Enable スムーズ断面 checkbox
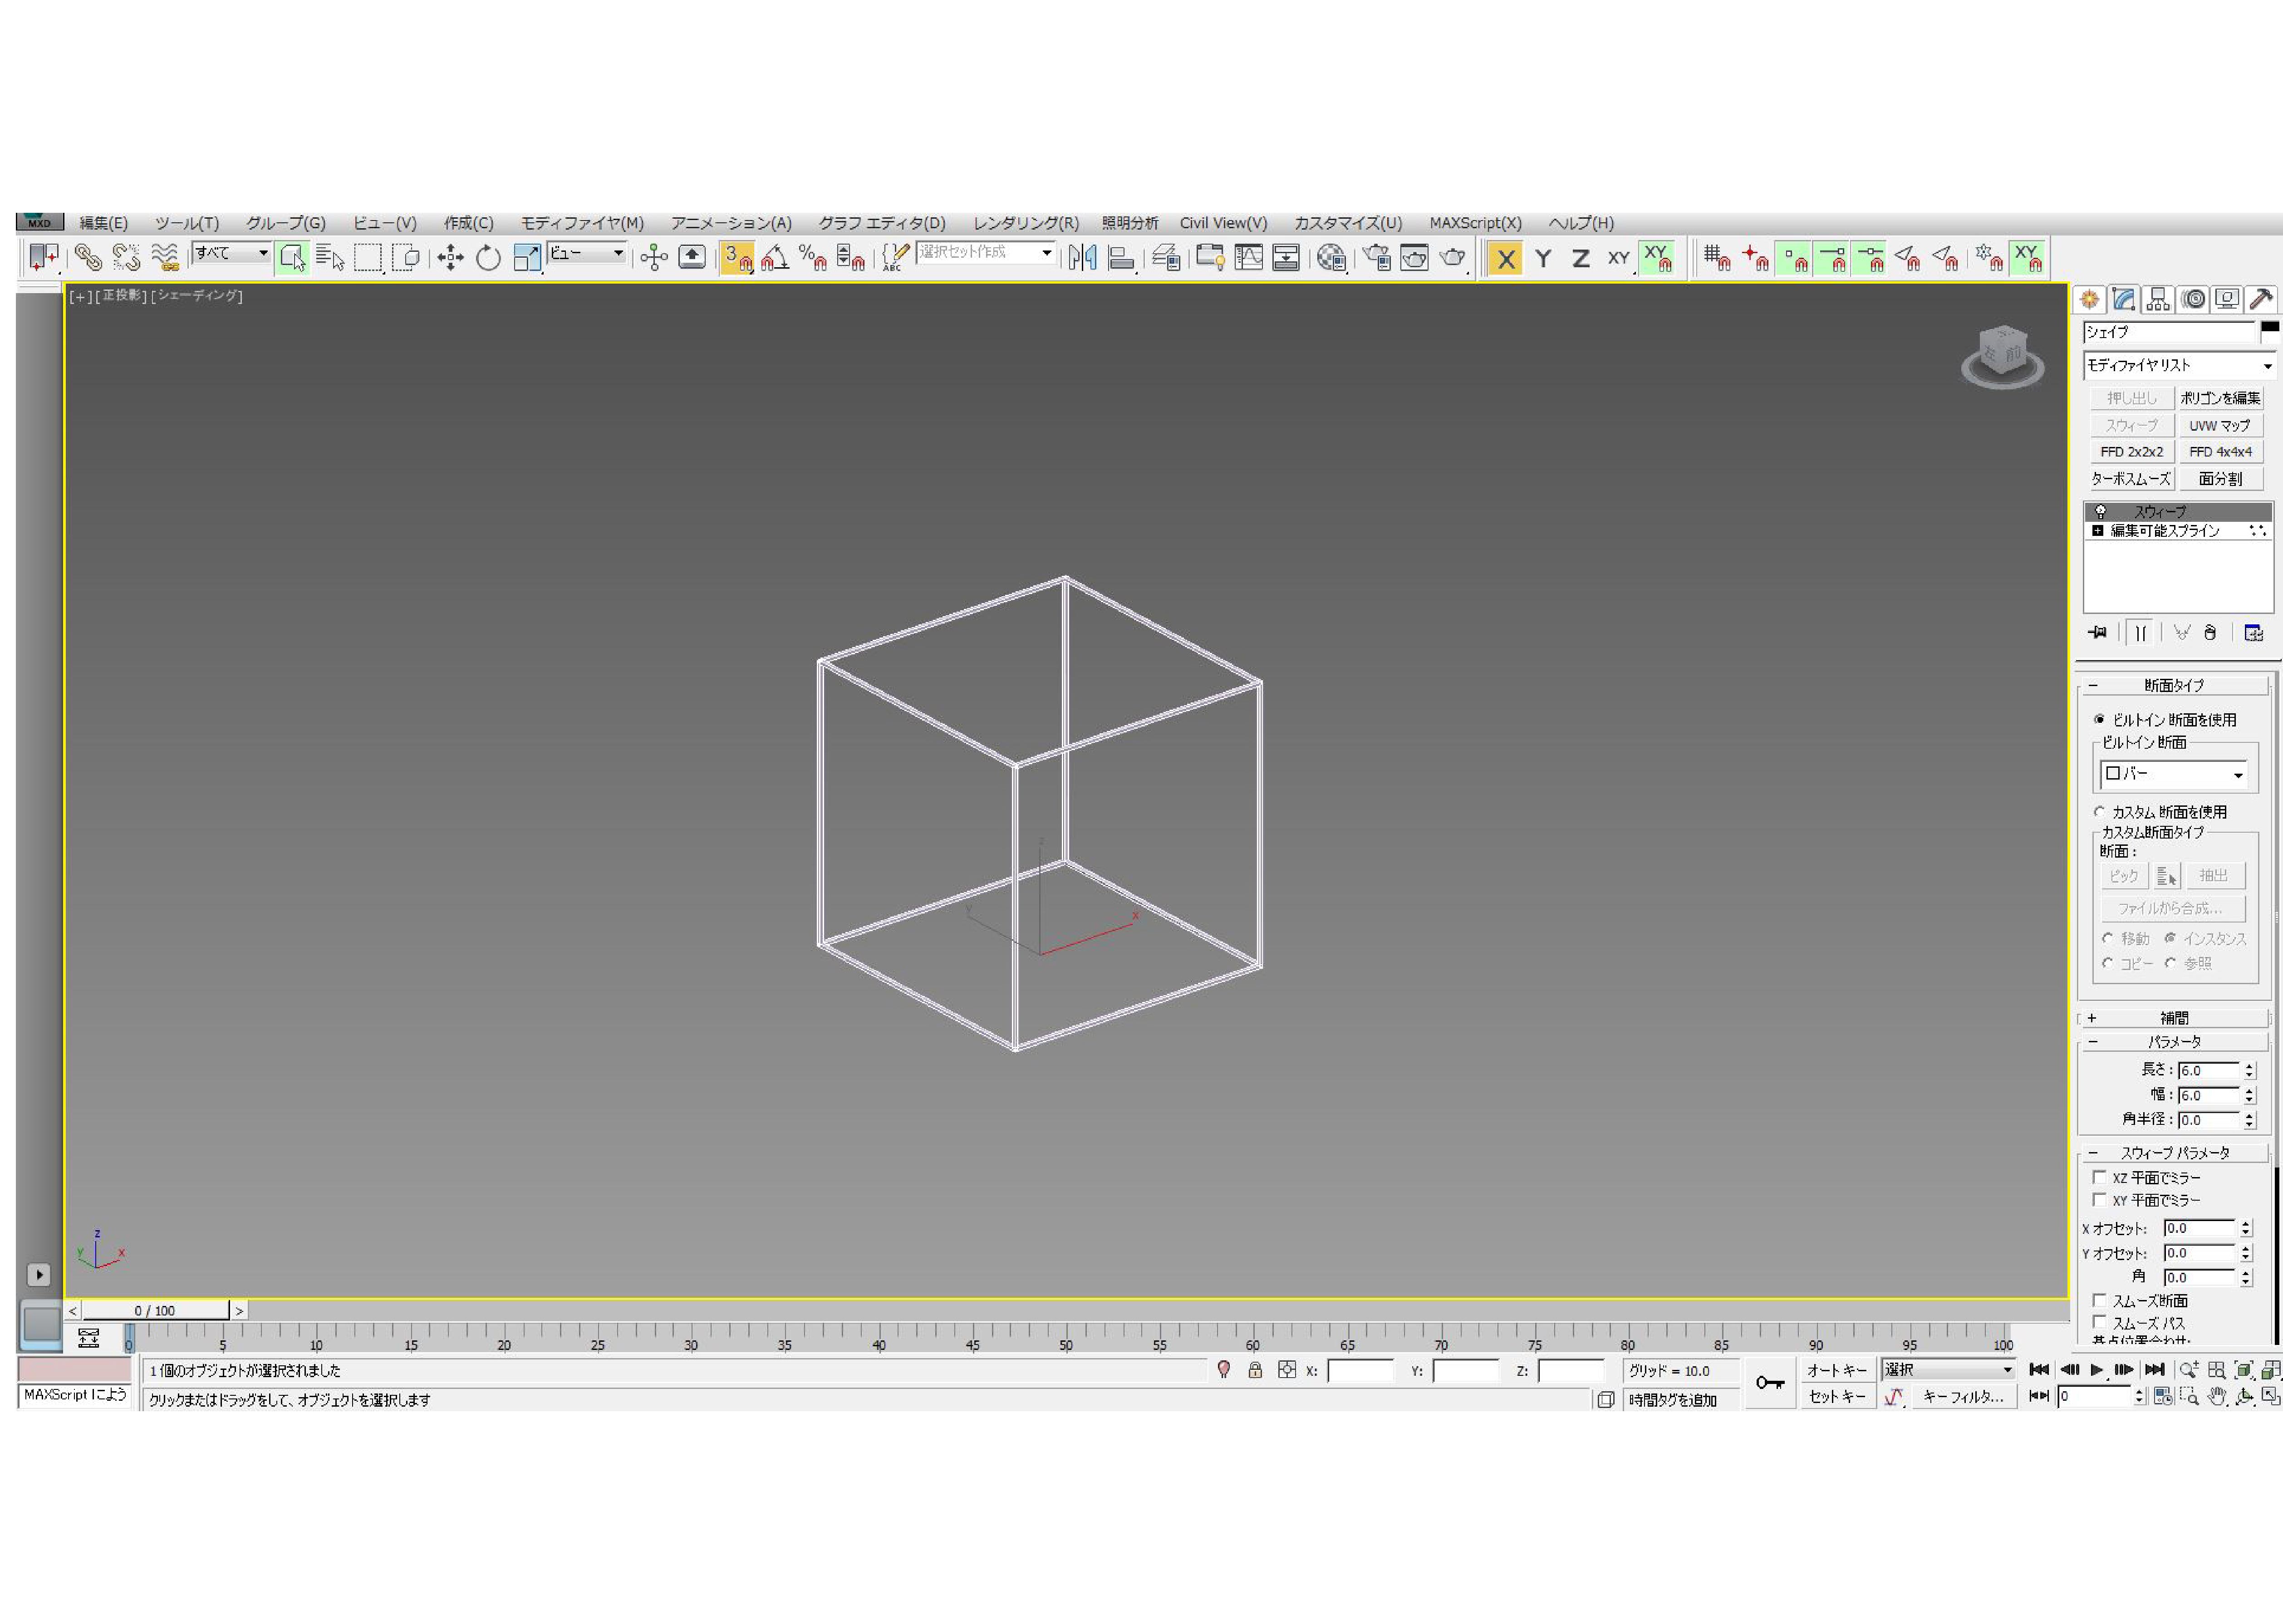The height and width of the screenshot is (1624, 2283). (2099, 1300)
